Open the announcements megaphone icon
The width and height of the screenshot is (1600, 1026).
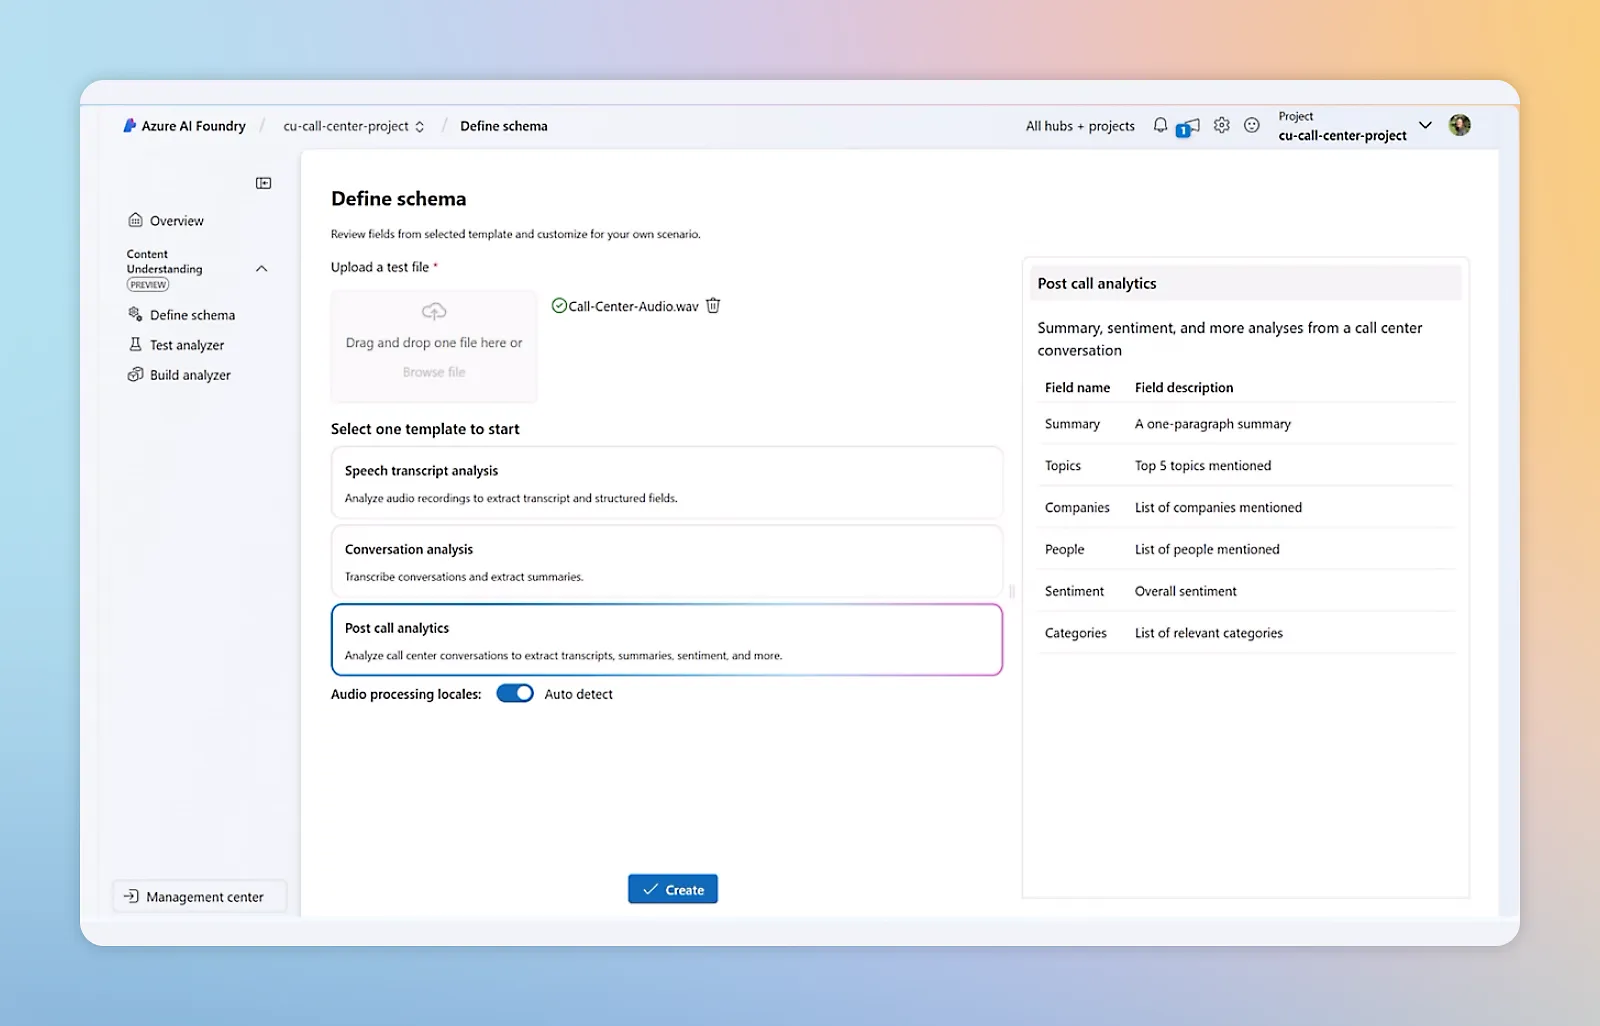tap(1189, 127)
